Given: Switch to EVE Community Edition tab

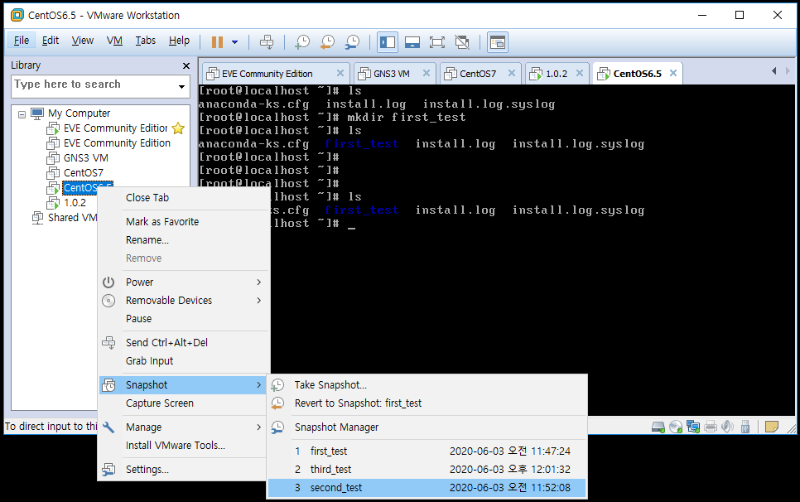Looking at the screenshot, I should tap(267, 73).
